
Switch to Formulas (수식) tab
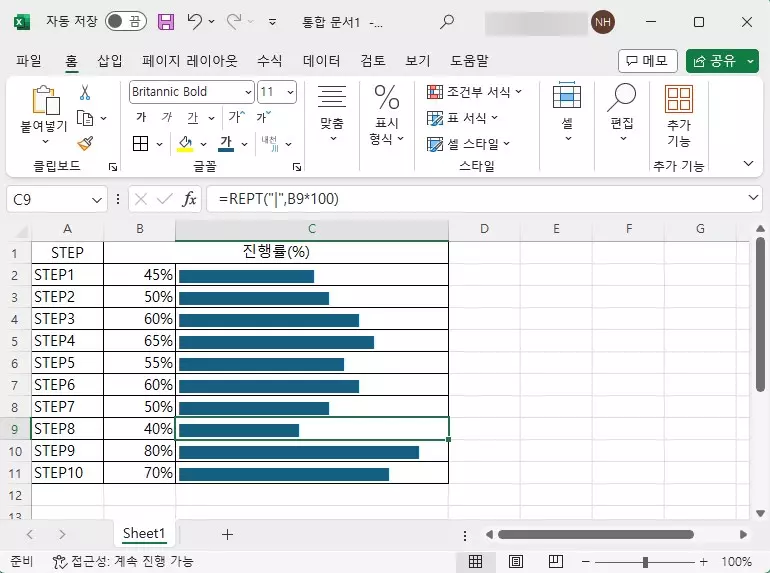pyautogui.click(x=270, y=61)
